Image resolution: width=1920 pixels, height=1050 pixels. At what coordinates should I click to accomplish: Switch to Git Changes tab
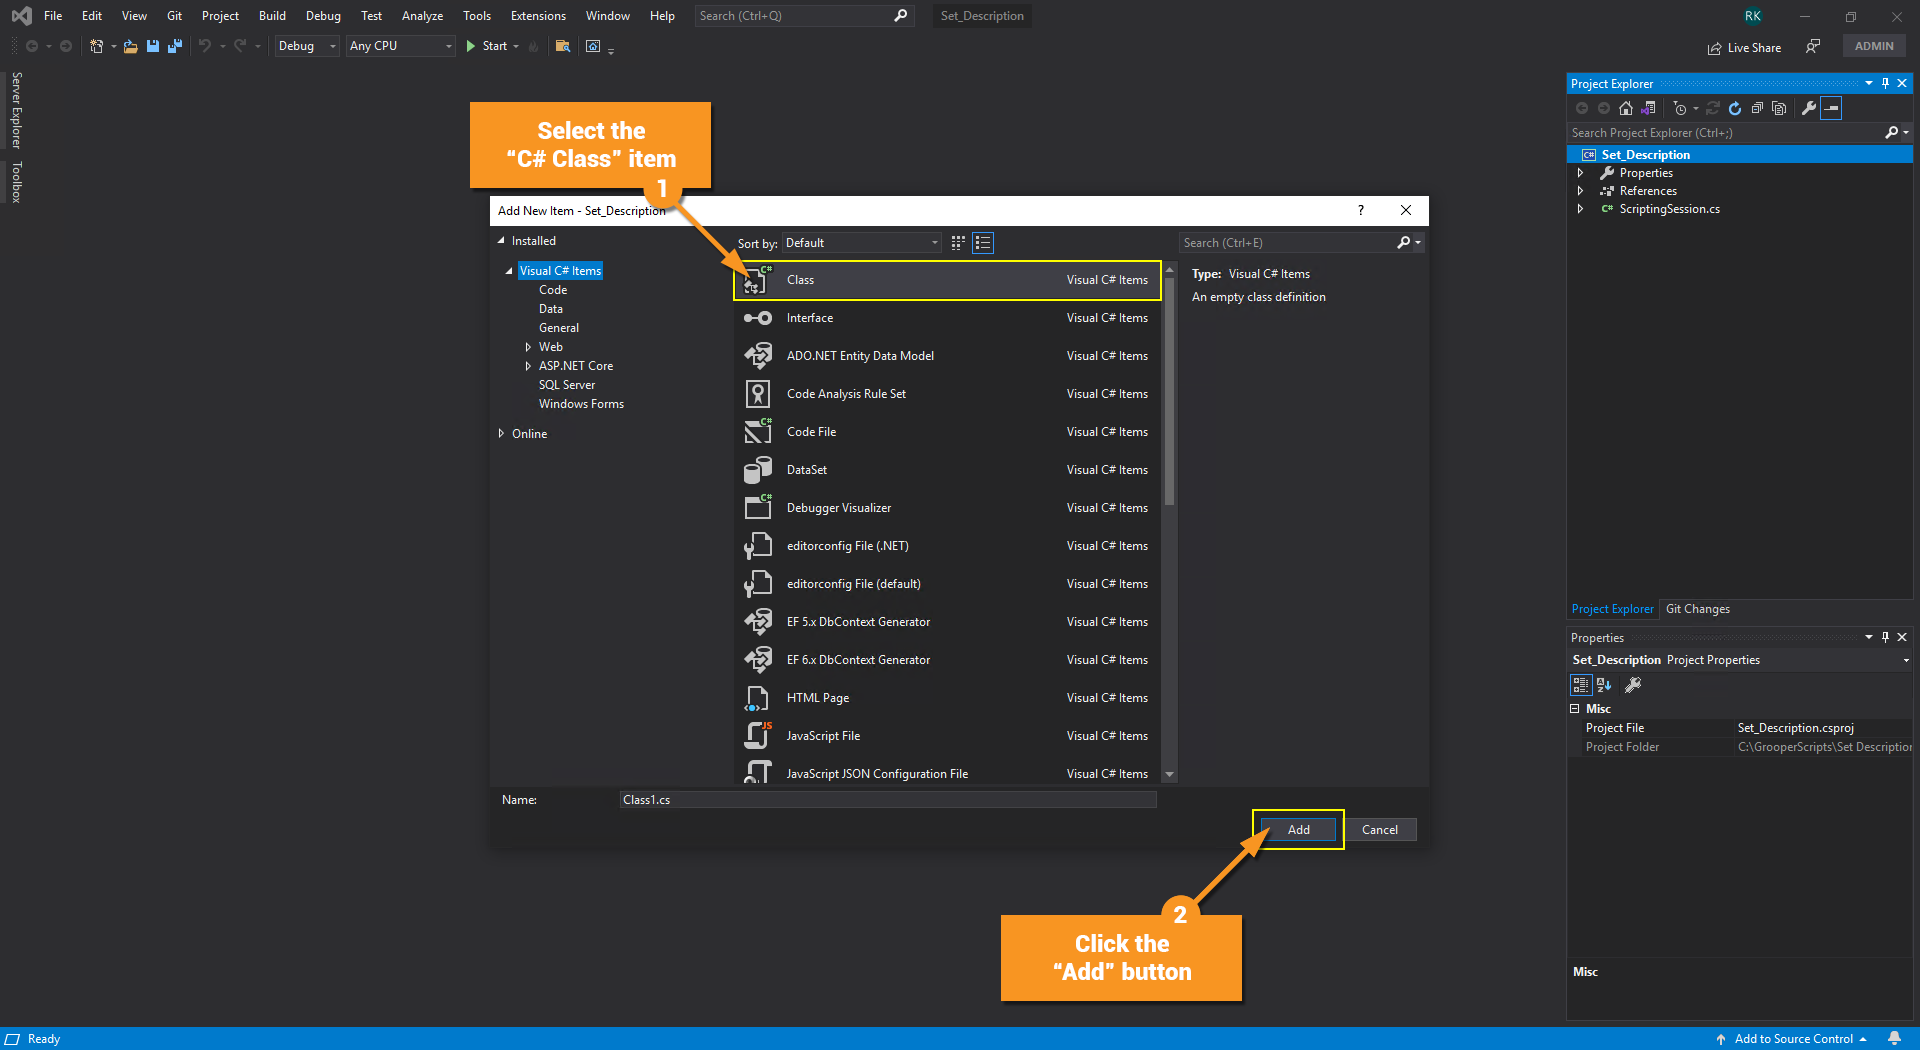(x=1697, y=609)
